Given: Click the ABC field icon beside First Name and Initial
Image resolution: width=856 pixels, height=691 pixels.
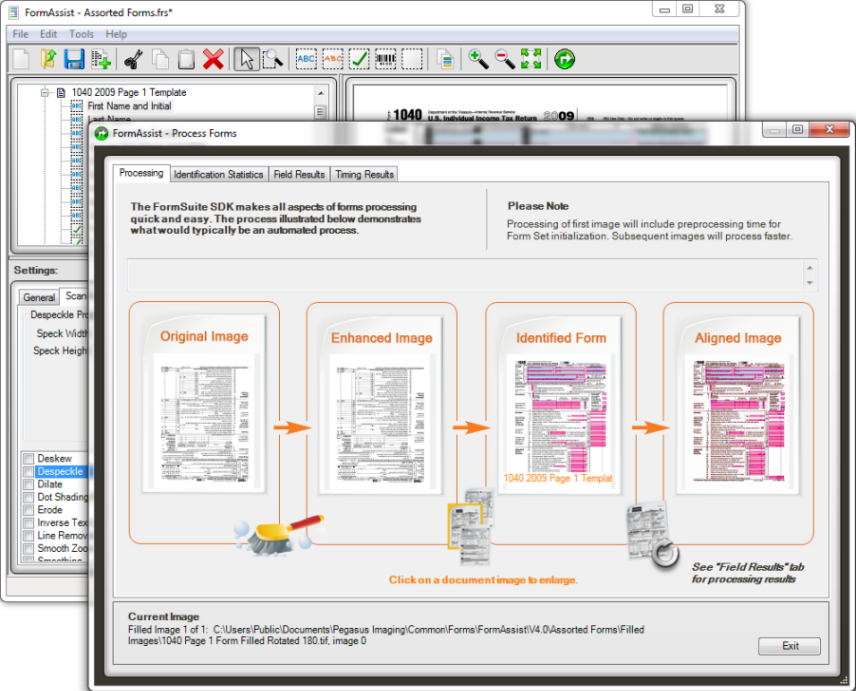Looking at the screenshot, I should click(77, 106).
